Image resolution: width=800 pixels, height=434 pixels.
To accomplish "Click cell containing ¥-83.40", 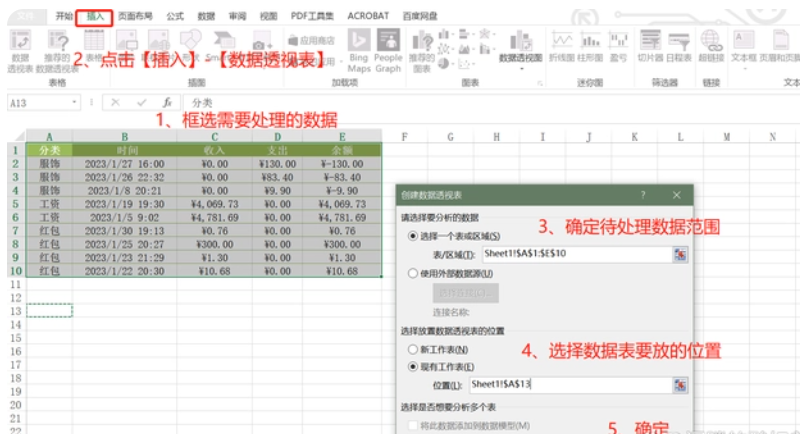I will tap(342, 177).
